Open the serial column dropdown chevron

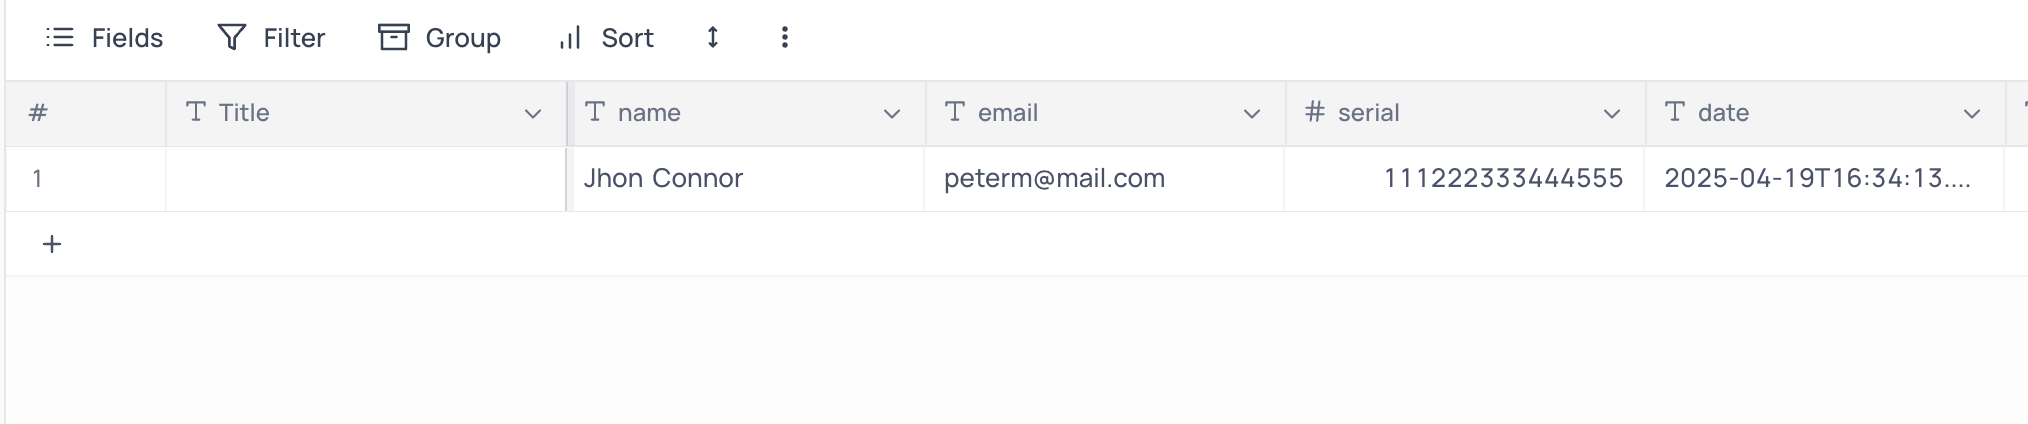tap(1611, 114)
